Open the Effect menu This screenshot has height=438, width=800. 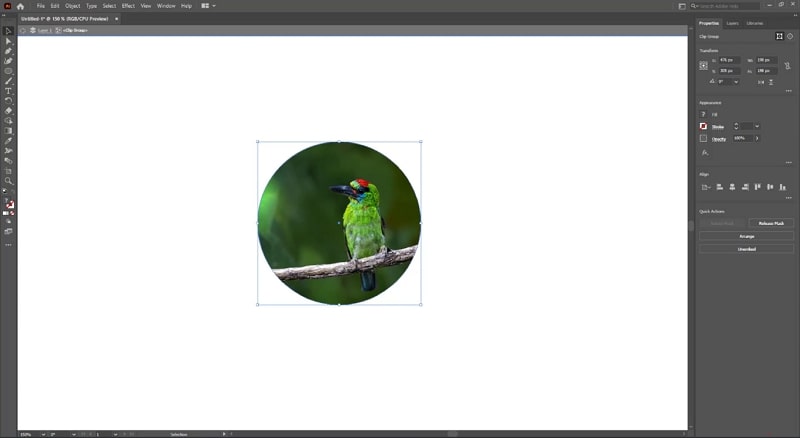128,6
